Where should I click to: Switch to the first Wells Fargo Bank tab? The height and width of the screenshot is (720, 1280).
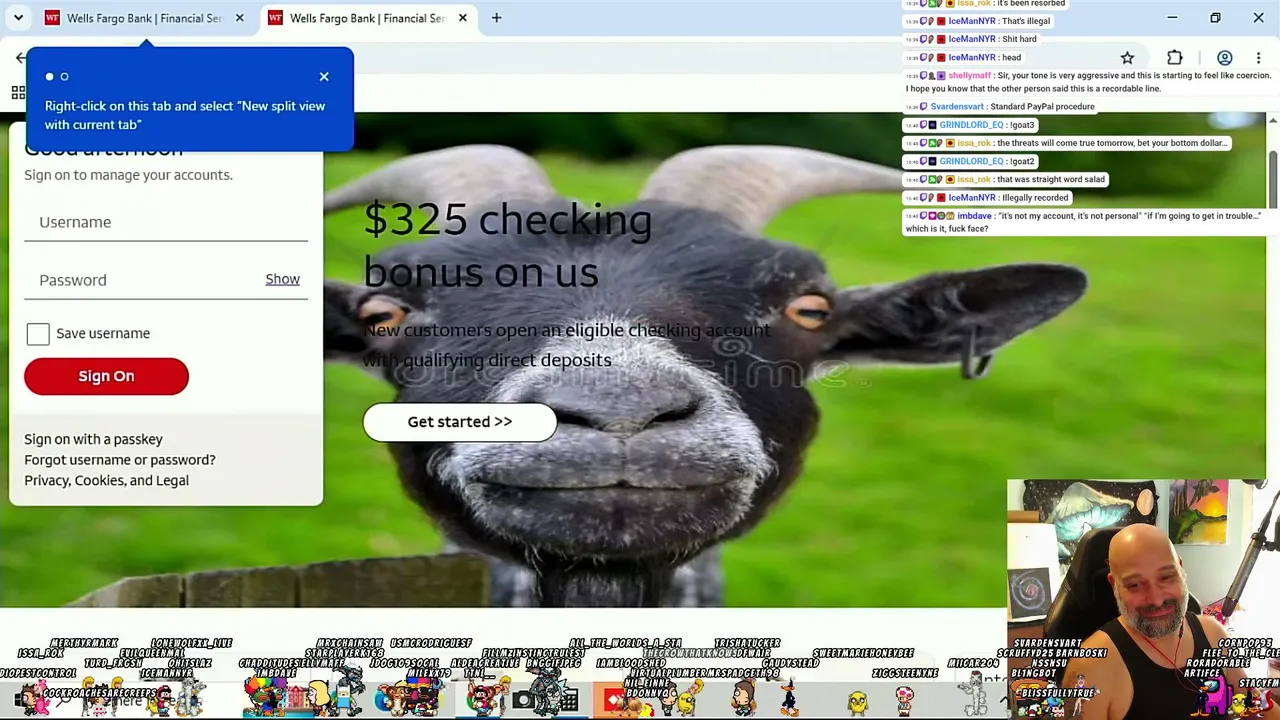144,18
